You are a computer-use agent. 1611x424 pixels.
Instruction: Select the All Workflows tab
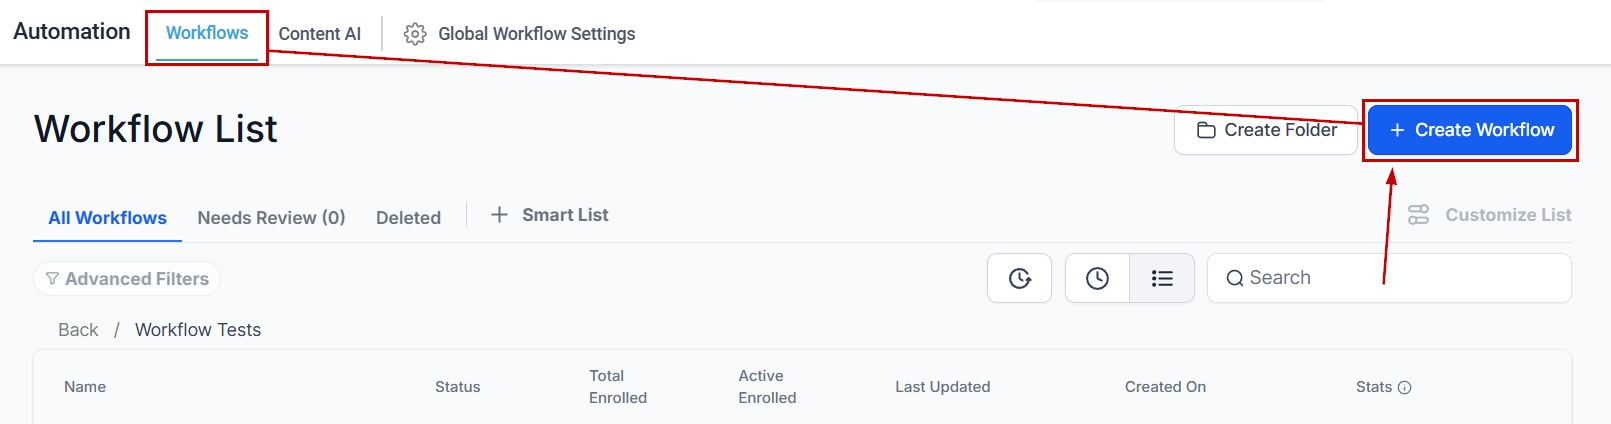(x=107, y=218)
